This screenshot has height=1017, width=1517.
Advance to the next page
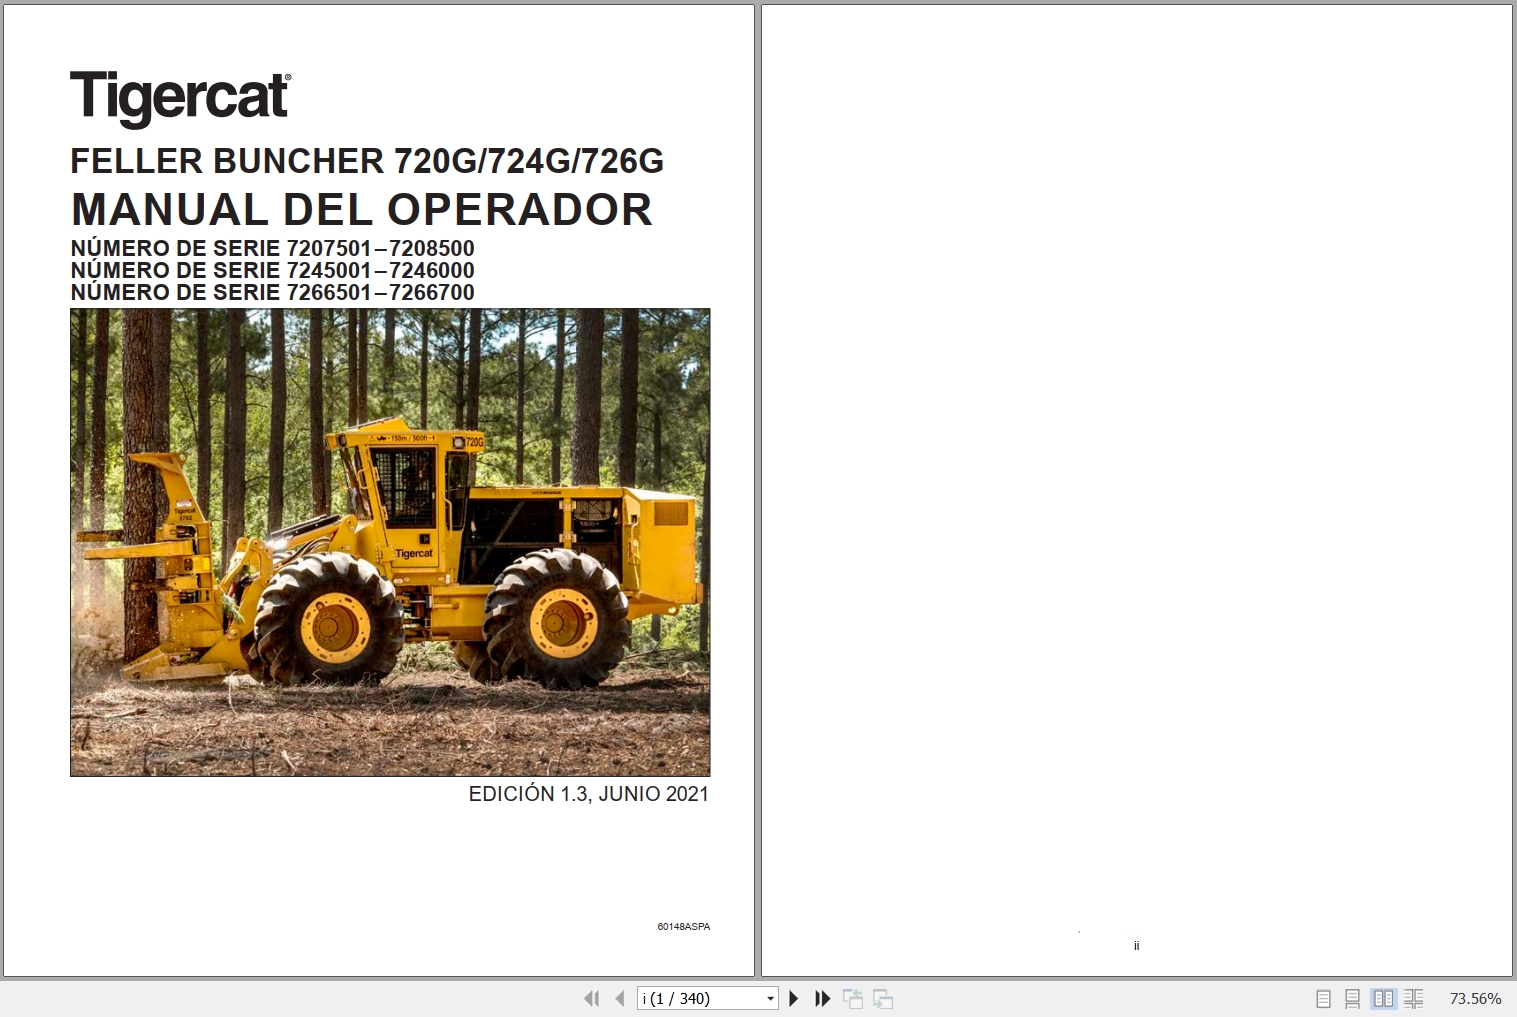(793, 998)
